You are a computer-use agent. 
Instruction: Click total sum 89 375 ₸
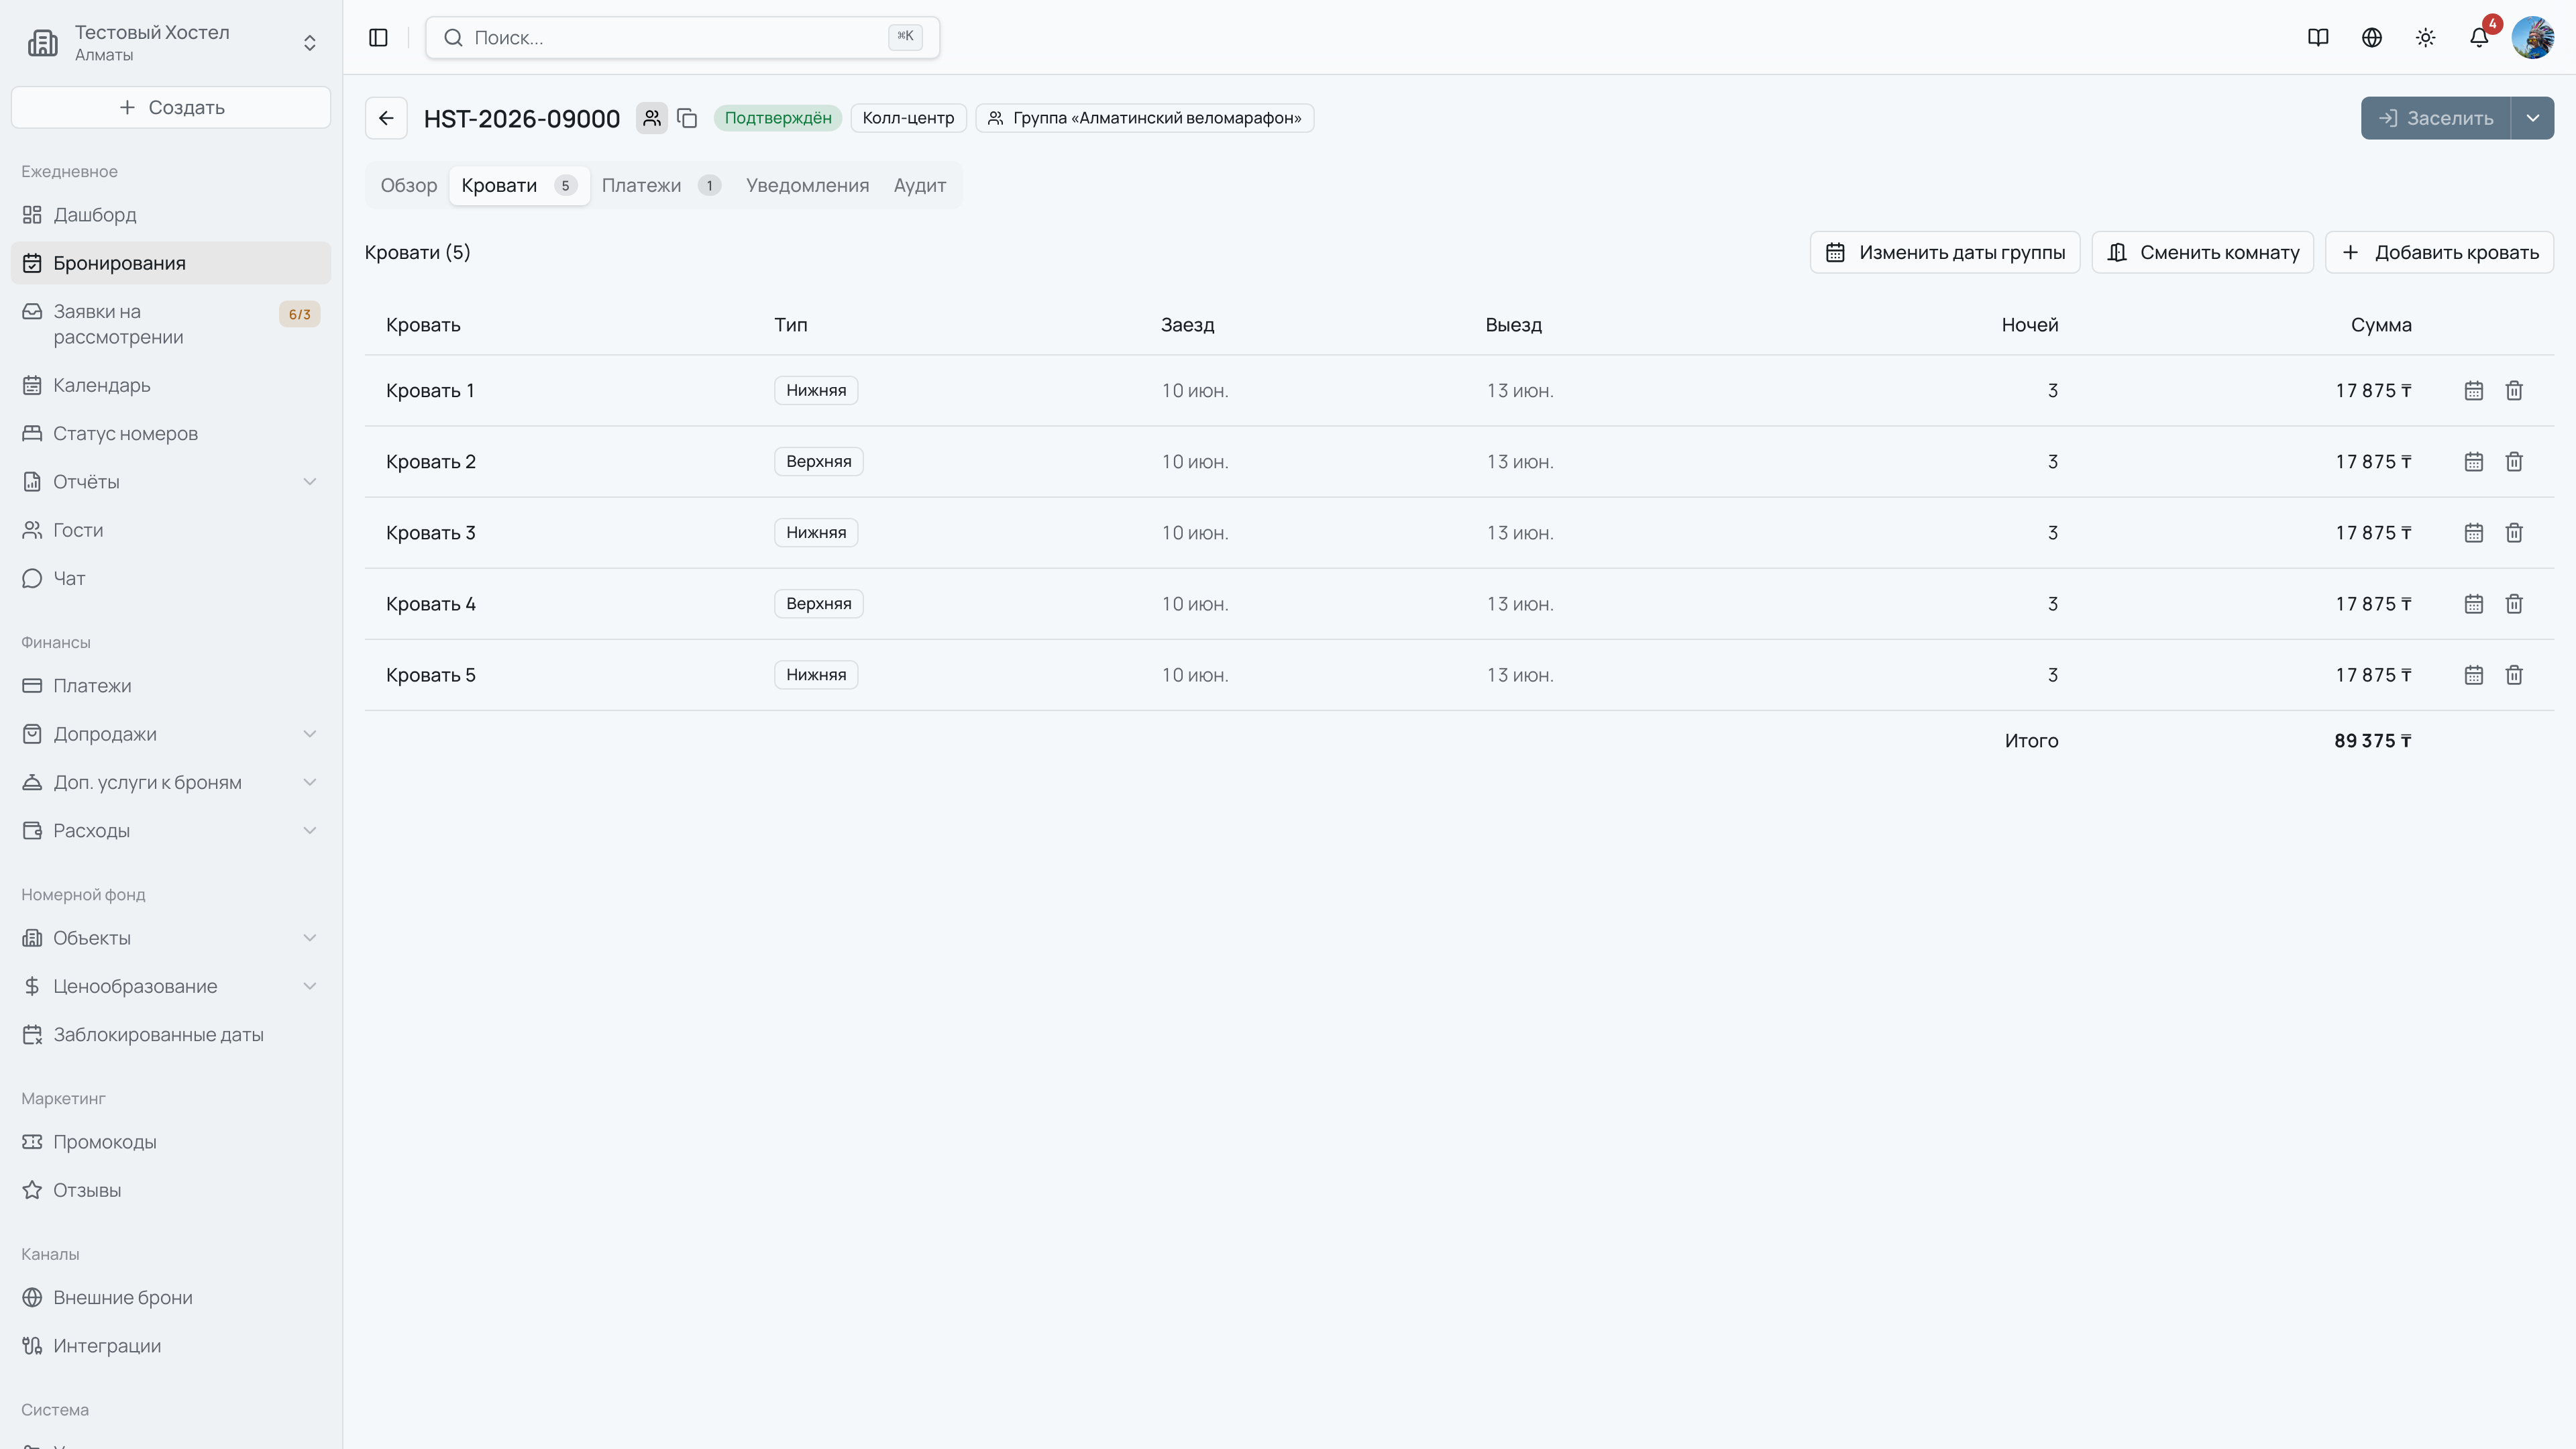(2372, 741)
